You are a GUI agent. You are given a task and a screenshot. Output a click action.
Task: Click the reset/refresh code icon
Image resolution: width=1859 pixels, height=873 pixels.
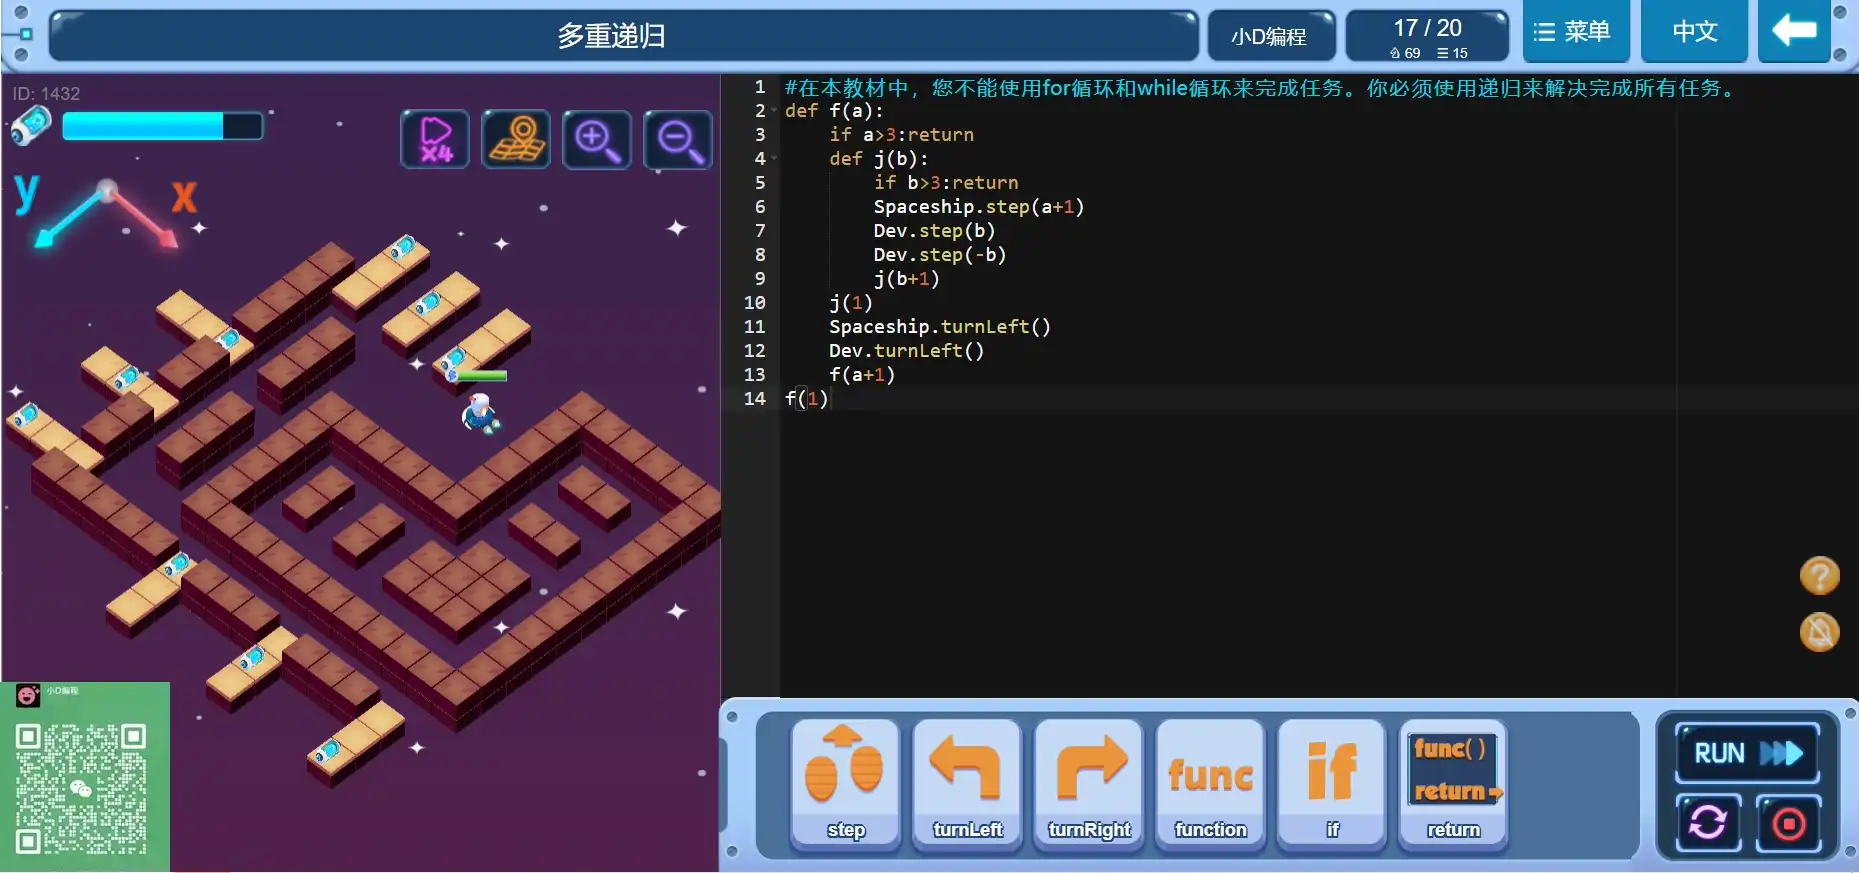point(1708,823)
